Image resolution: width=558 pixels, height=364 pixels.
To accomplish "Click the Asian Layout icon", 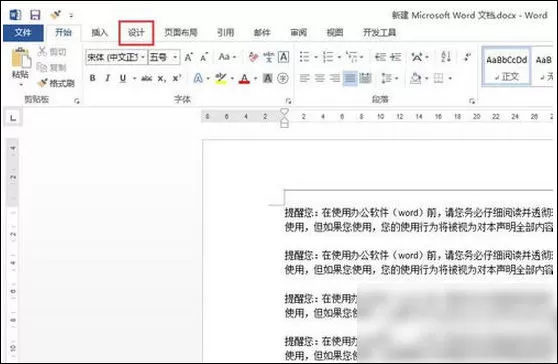I will pos(417,57).
